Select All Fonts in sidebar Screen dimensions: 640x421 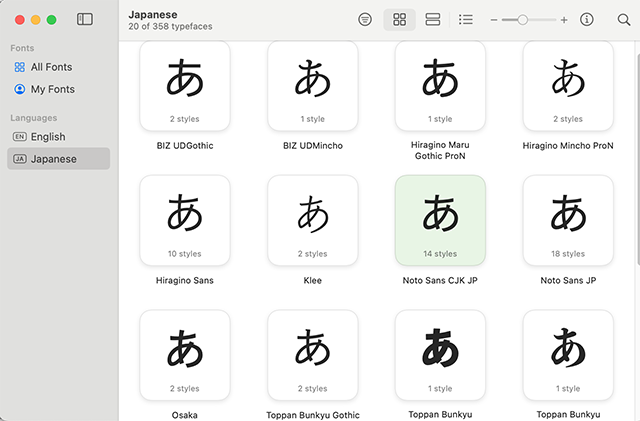tap(58, 67)
